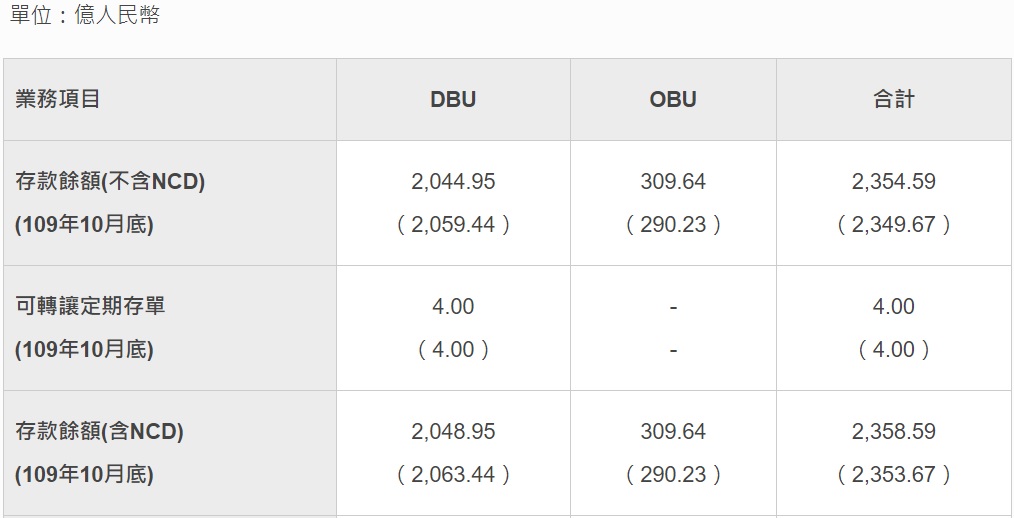Select bracketed OBU value 290.23 in the last row

673,474
